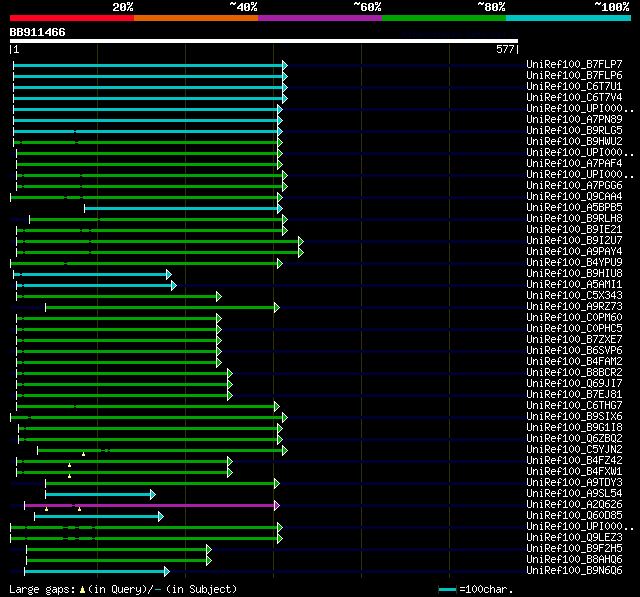
Task: Select the UniRef100_B4FAM2 label
Action: pyautogui.click(x=574, y=362)
